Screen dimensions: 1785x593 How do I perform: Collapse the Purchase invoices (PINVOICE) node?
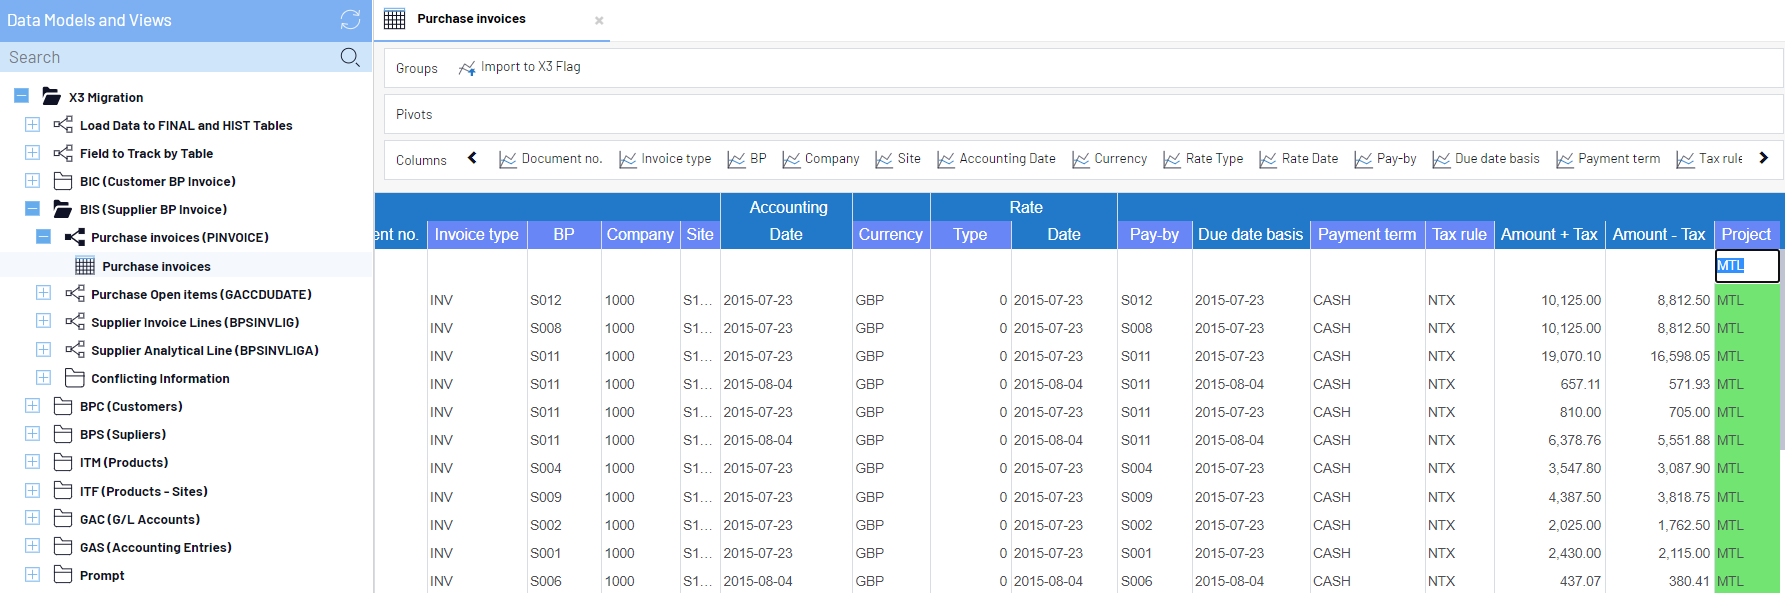[43, 237]
